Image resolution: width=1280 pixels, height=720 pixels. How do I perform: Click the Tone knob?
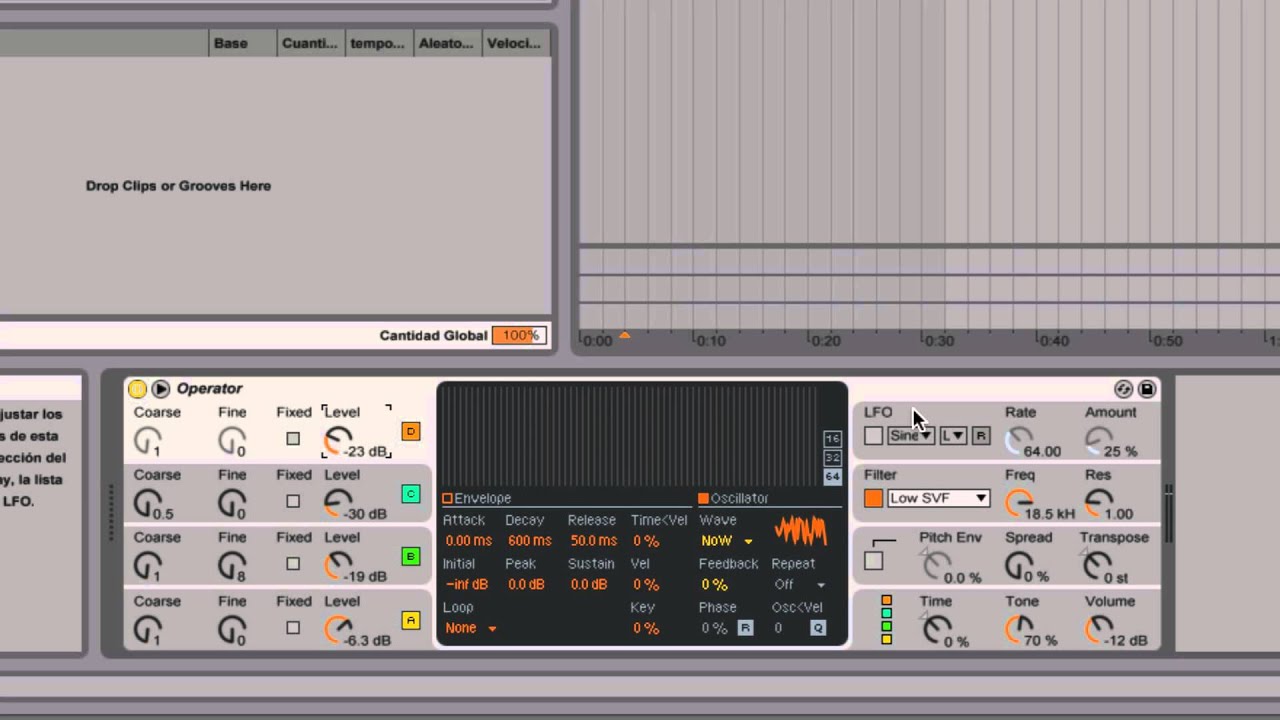click(x=1019, y=629)
